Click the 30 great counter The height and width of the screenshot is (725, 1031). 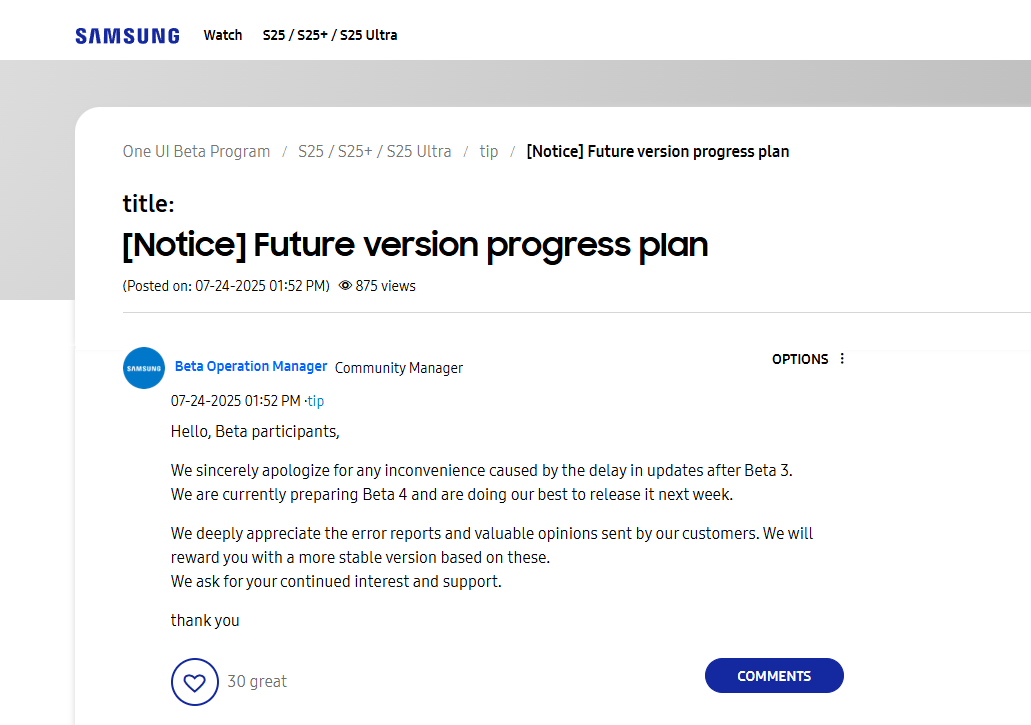(x=257, y=681)
